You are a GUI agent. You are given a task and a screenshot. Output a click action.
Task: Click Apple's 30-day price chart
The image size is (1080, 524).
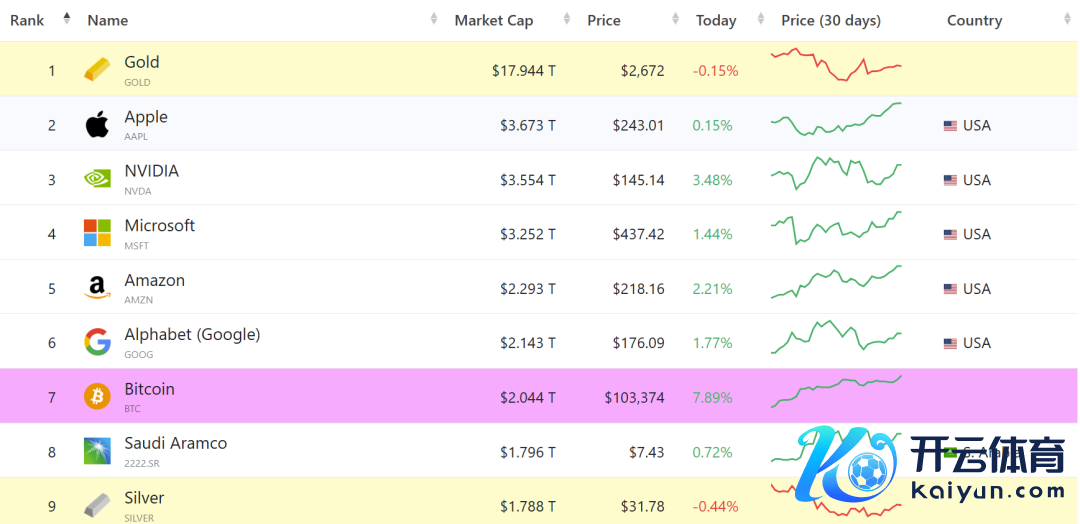click(x=836, y=119)
